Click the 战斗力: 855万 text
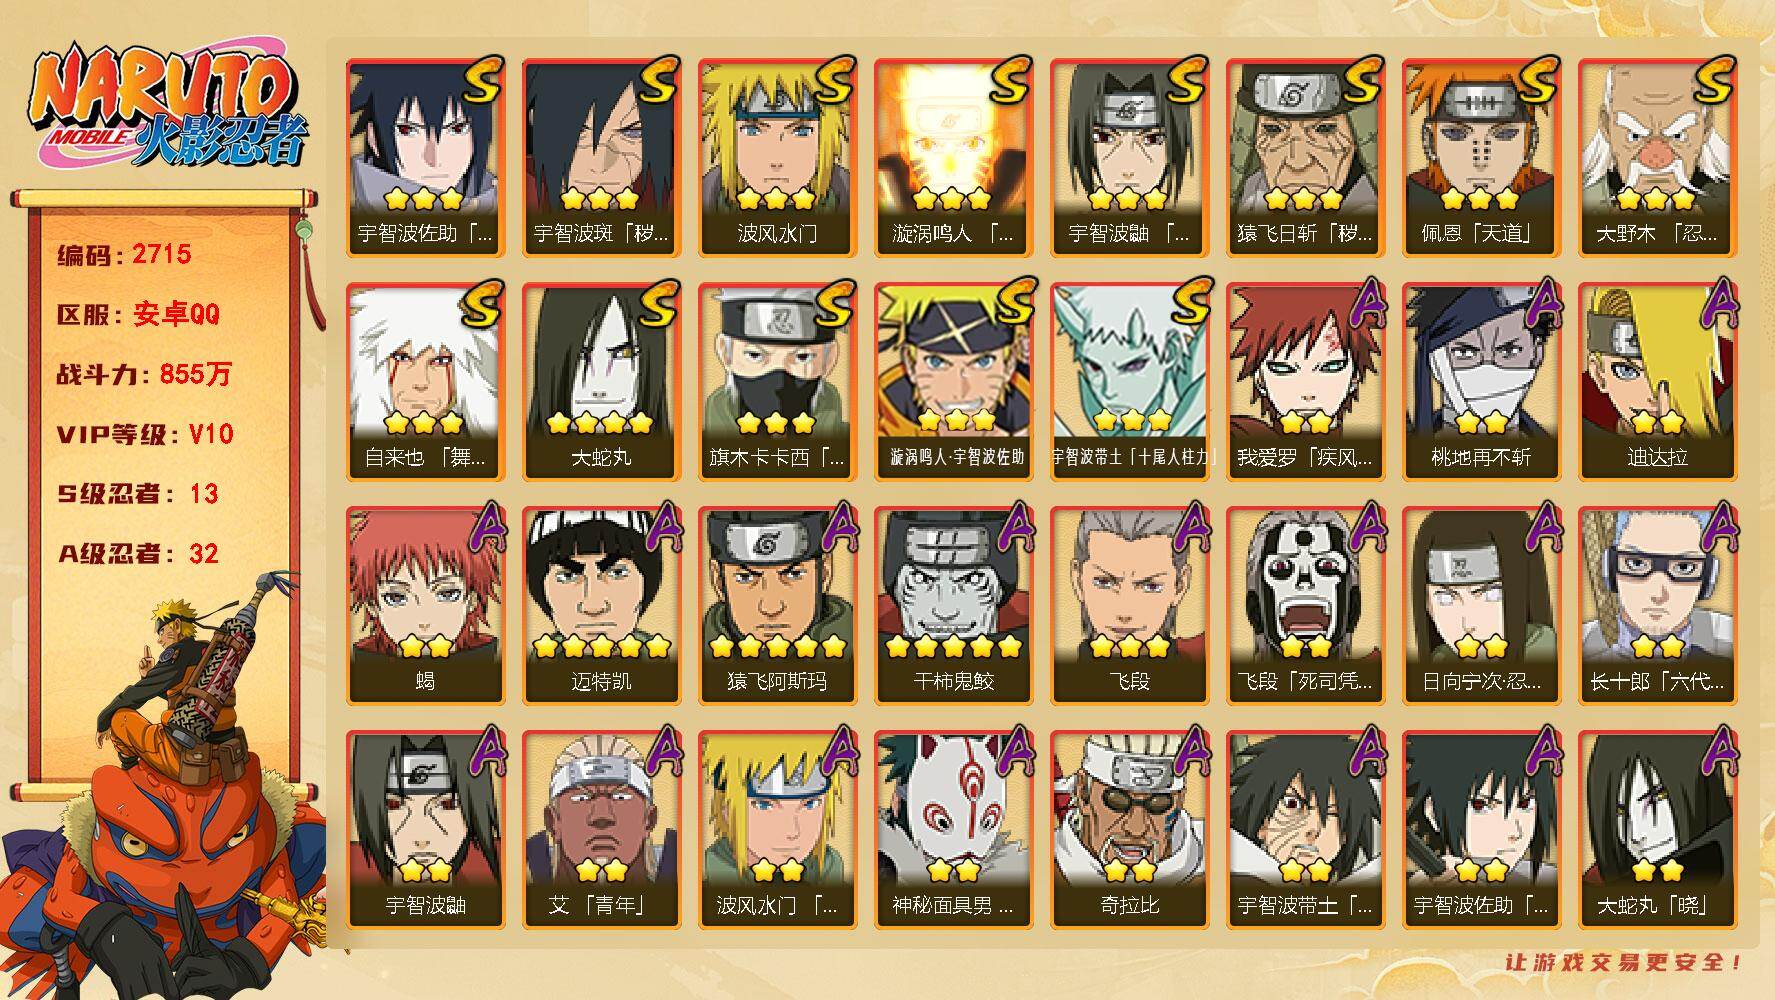Screen dimensions: 1775x1000 (x=144, y=374)
